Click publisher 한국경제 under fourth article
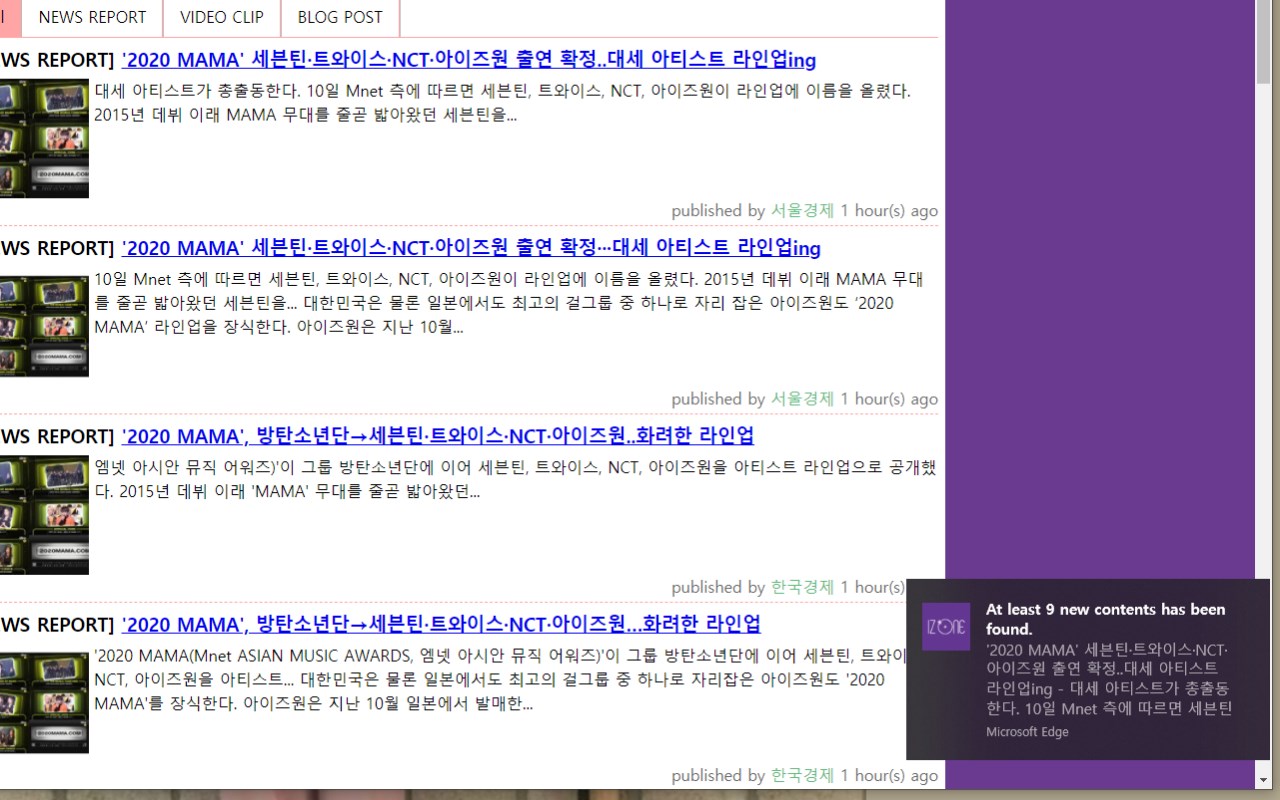 802,774
